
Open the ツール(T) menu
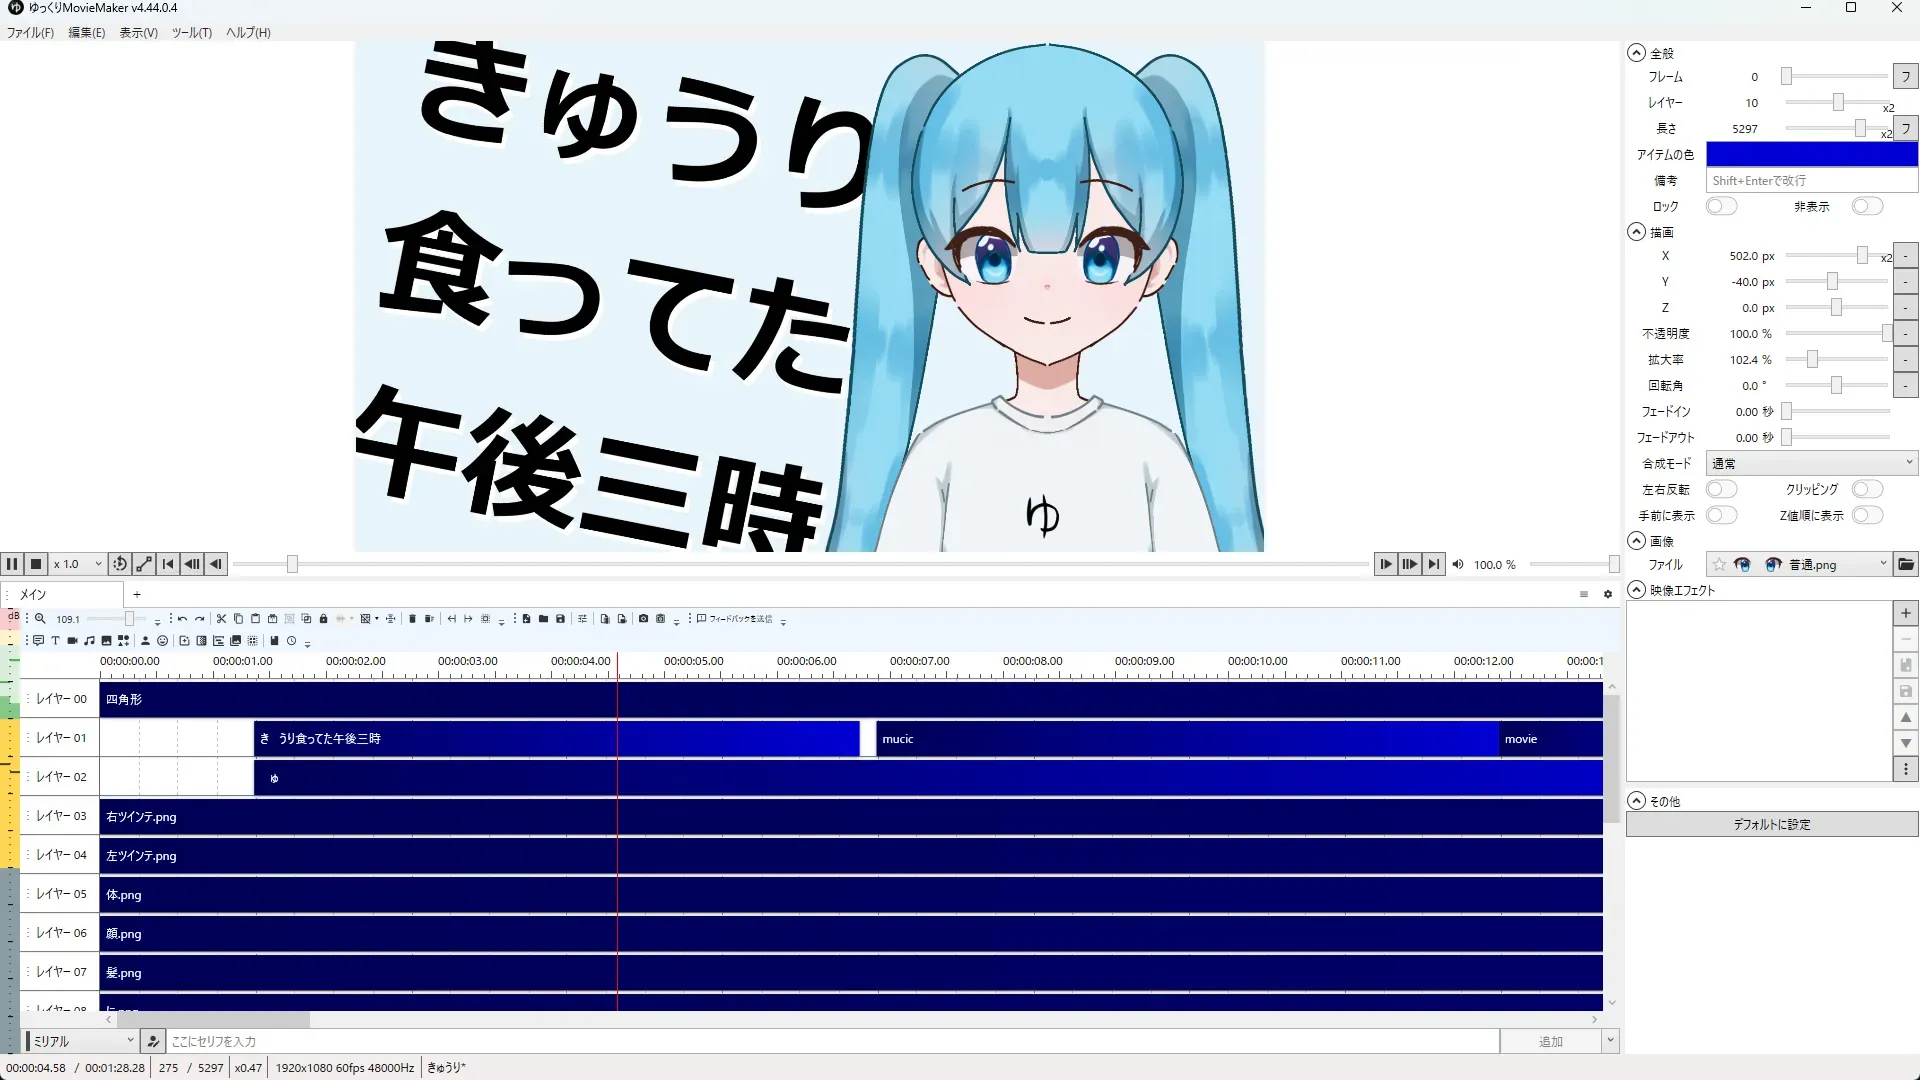191,33
